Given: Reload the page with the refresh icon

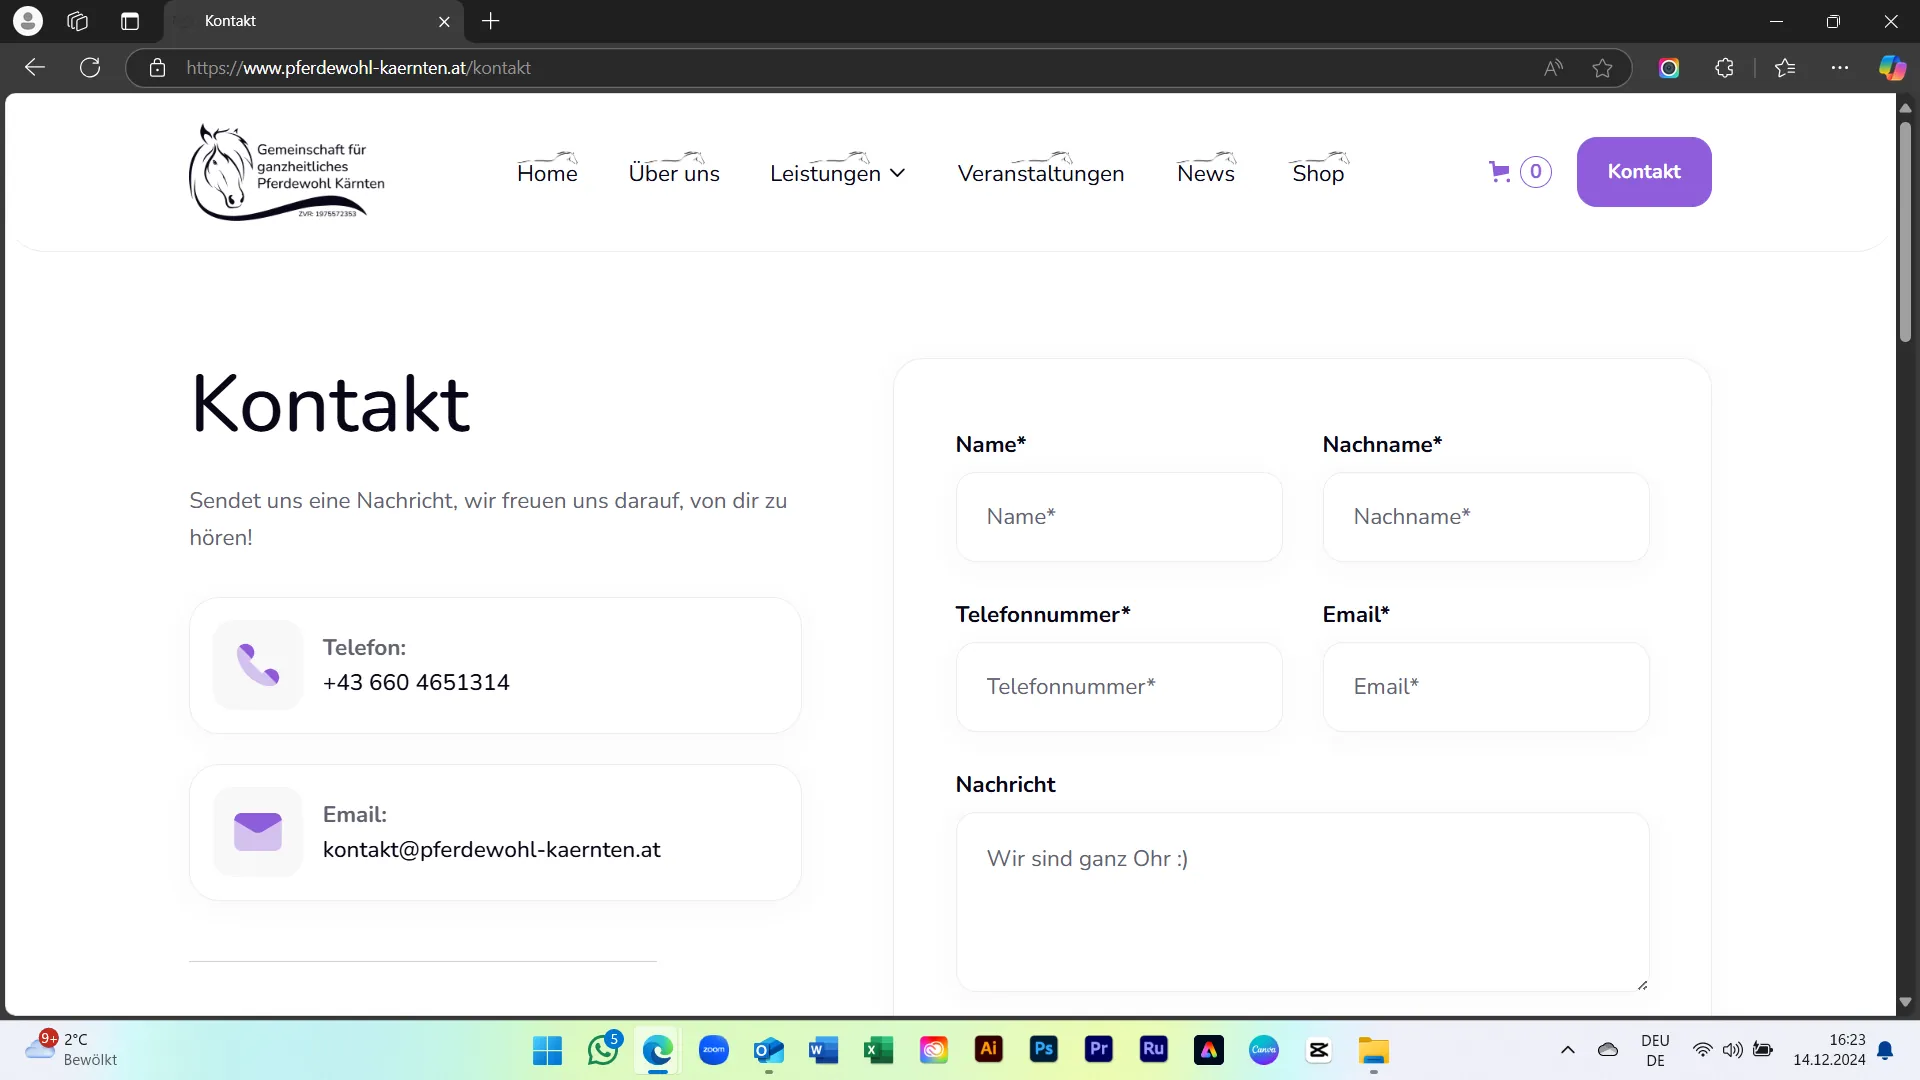Looking at the screenshot, I should [90, 68].
